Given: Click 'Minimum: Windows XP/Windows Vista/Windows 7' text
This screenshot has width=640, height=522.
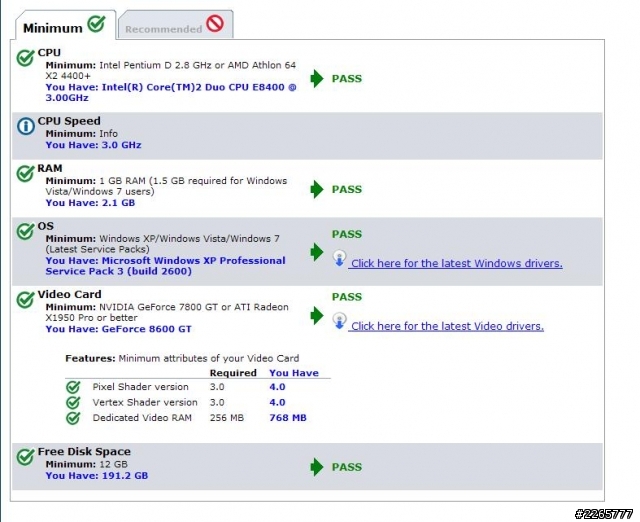Looking at the screenshot, I should (162, 244).
